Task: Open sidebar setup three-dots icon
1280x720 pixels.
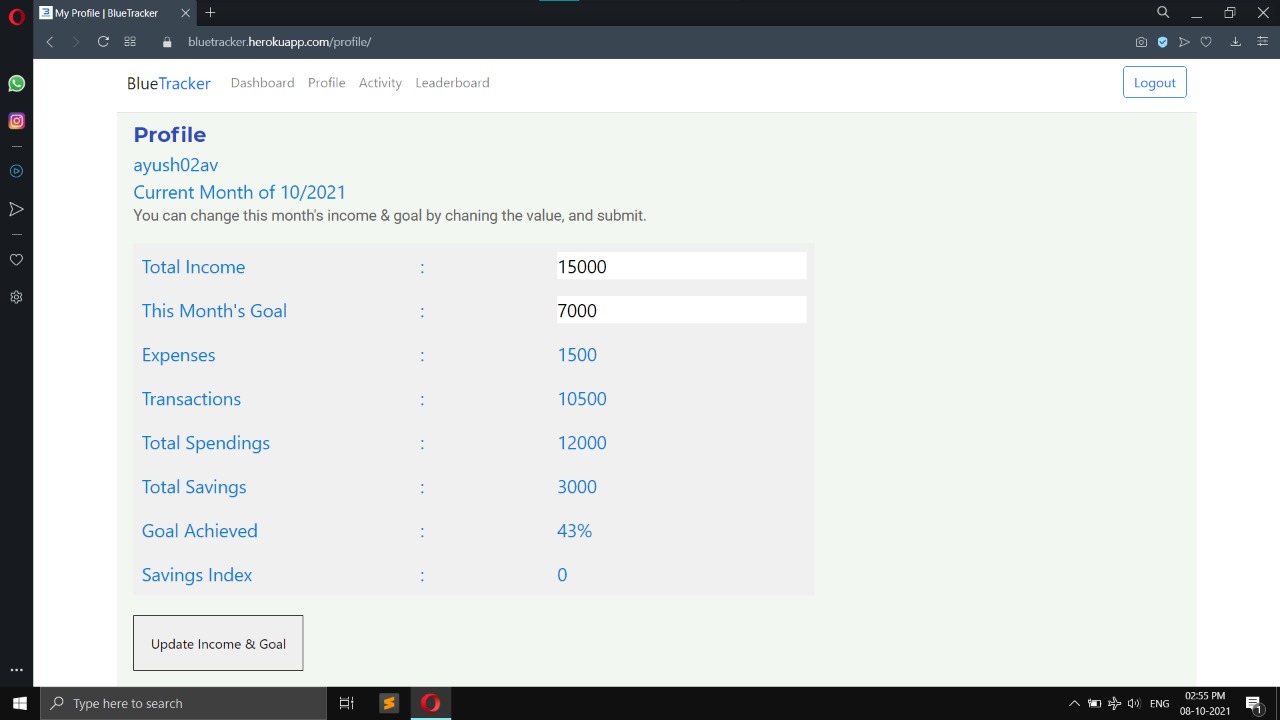Action: click(x=16, y=670)
